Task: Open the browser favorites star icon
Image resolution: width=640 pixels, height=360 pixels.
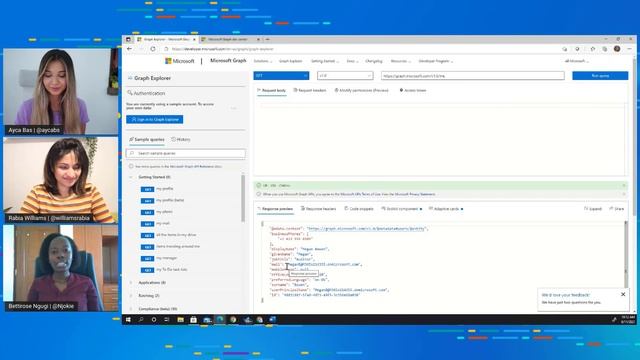Action: pos(593,49)
